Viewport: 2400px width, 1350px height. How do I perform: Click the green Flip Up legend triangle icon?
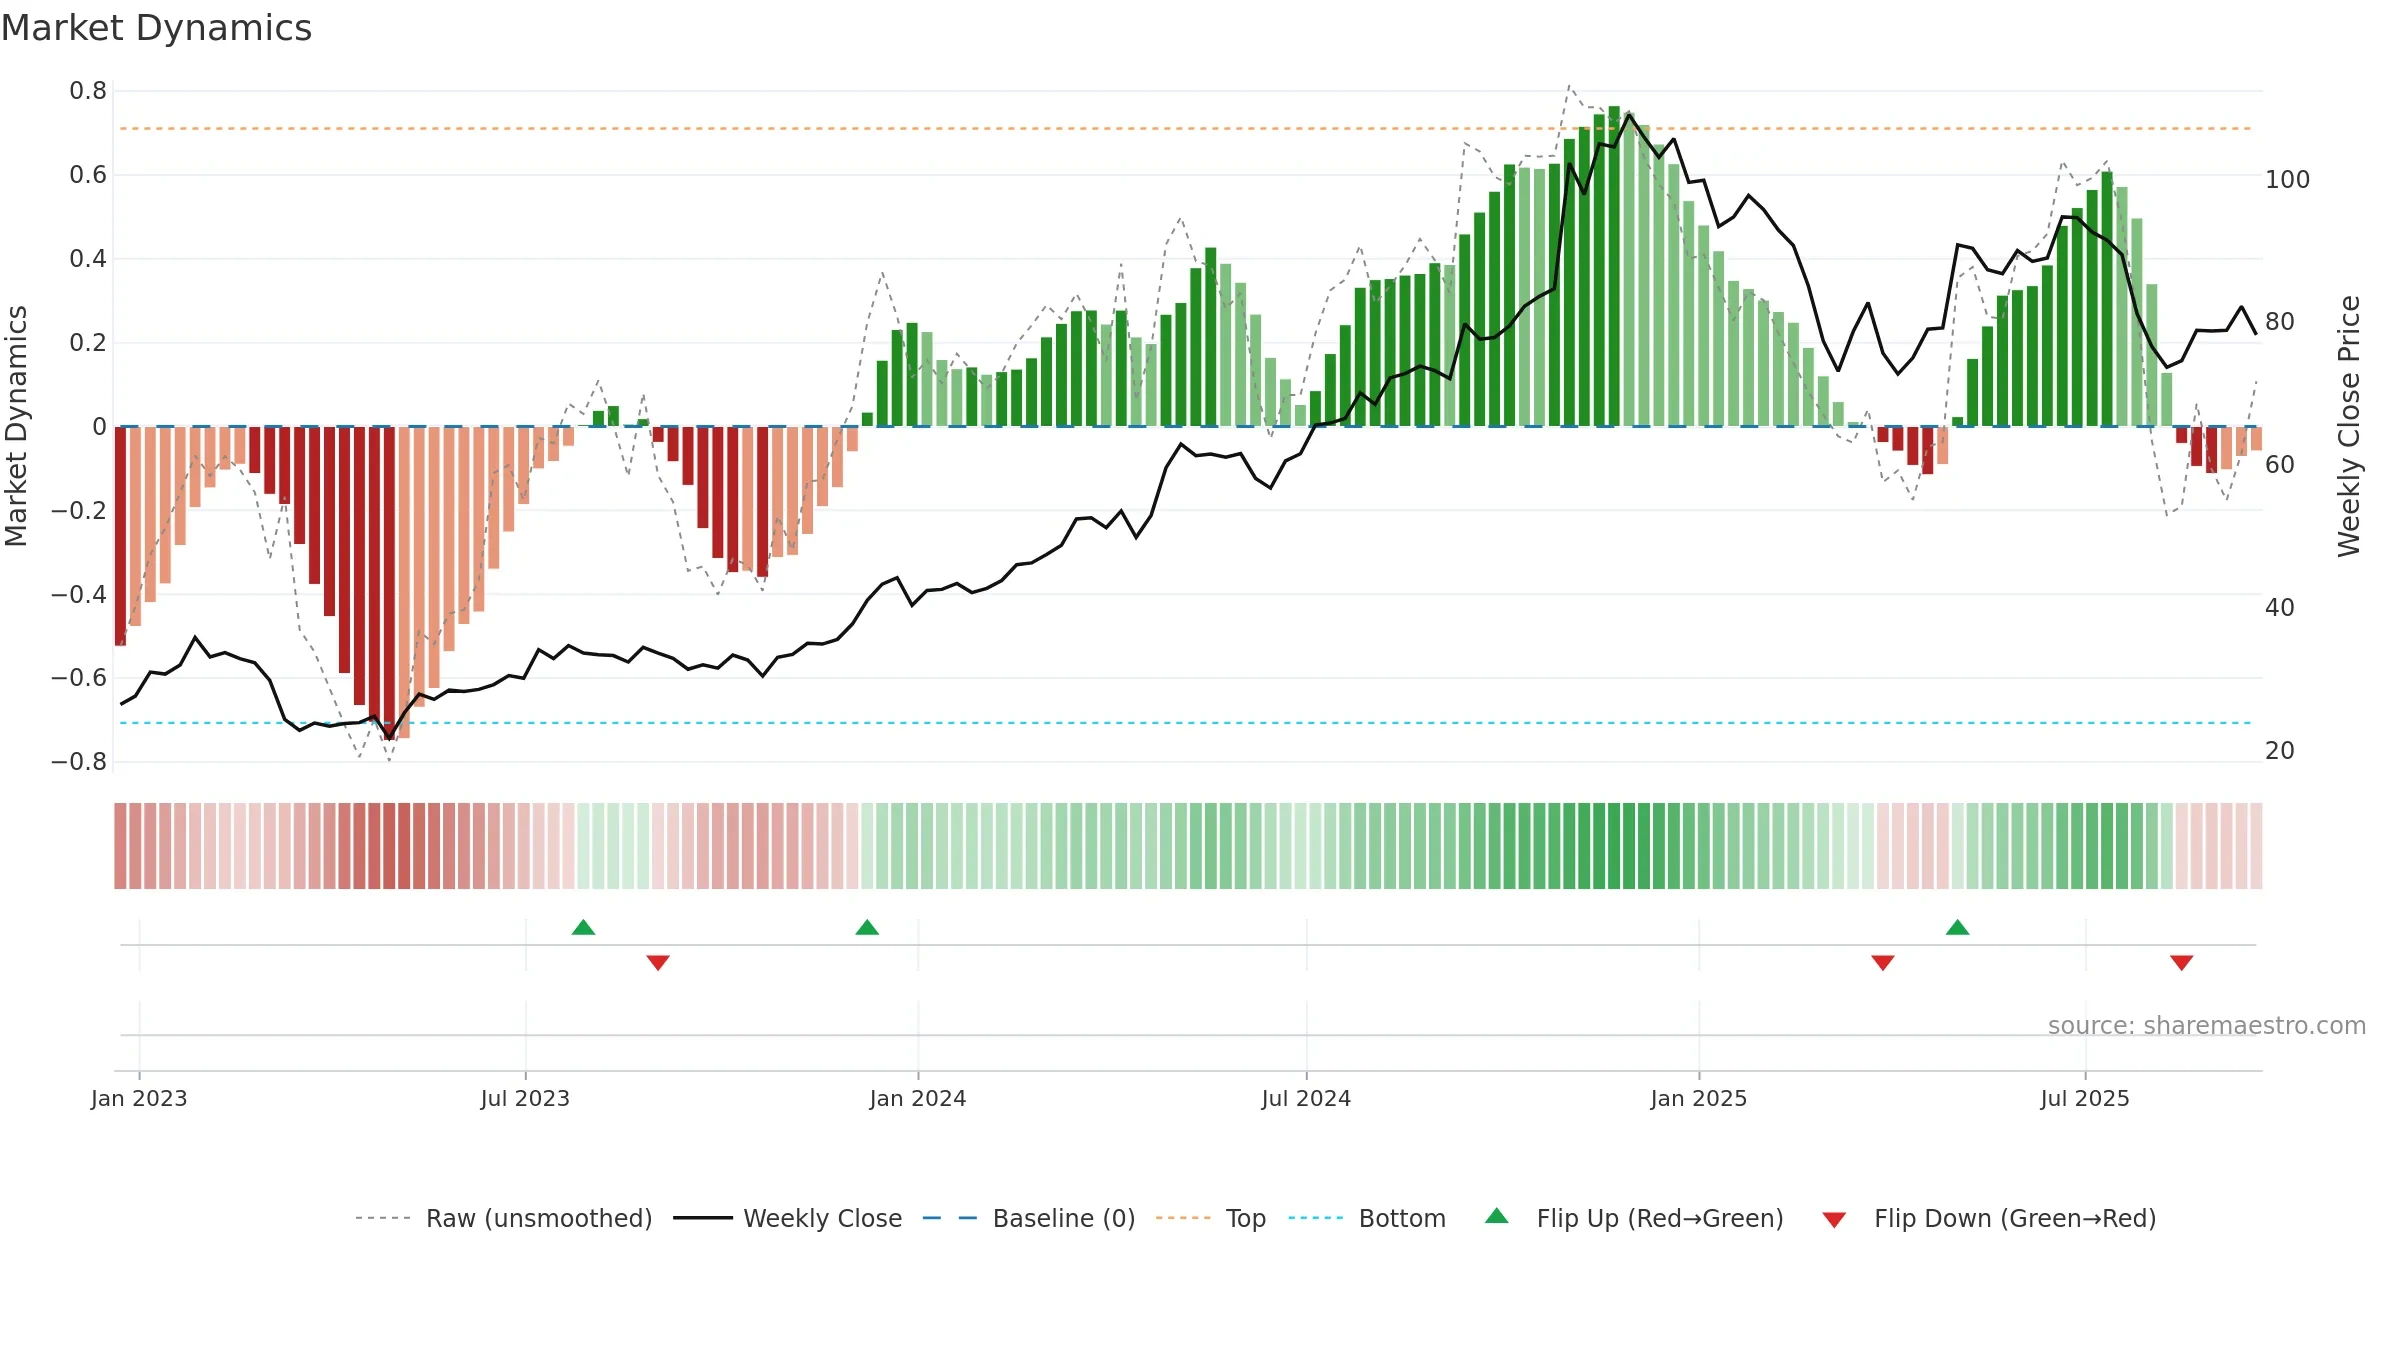1497,1216
